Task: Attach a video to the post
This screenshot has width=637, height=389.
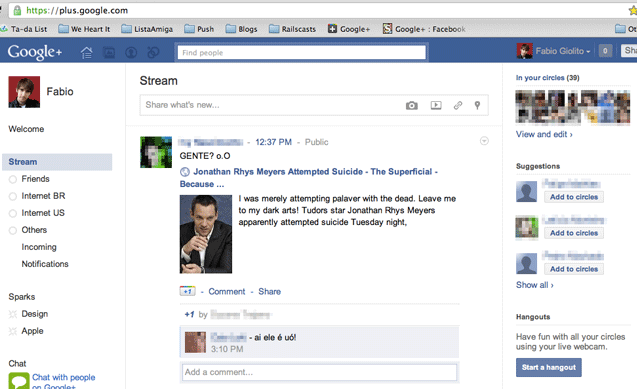Action: (x=436, y=105)
